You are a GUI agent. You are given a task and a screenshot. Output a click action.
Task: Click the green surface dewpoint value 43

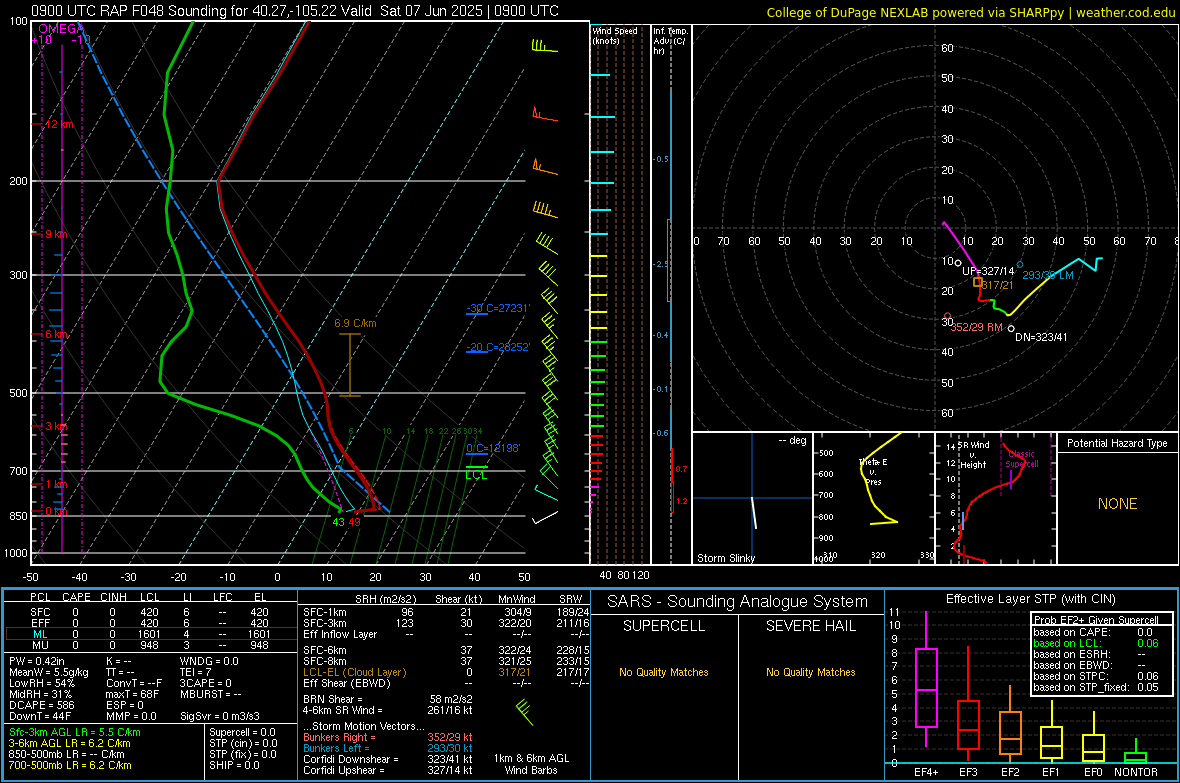tap(339, 523)
